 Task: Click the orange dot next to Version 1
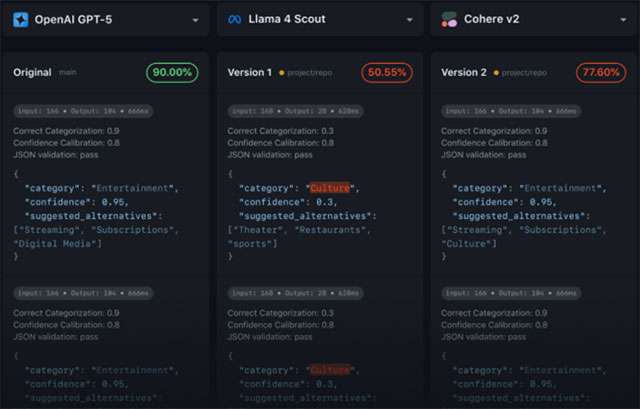tap(283, 73)
